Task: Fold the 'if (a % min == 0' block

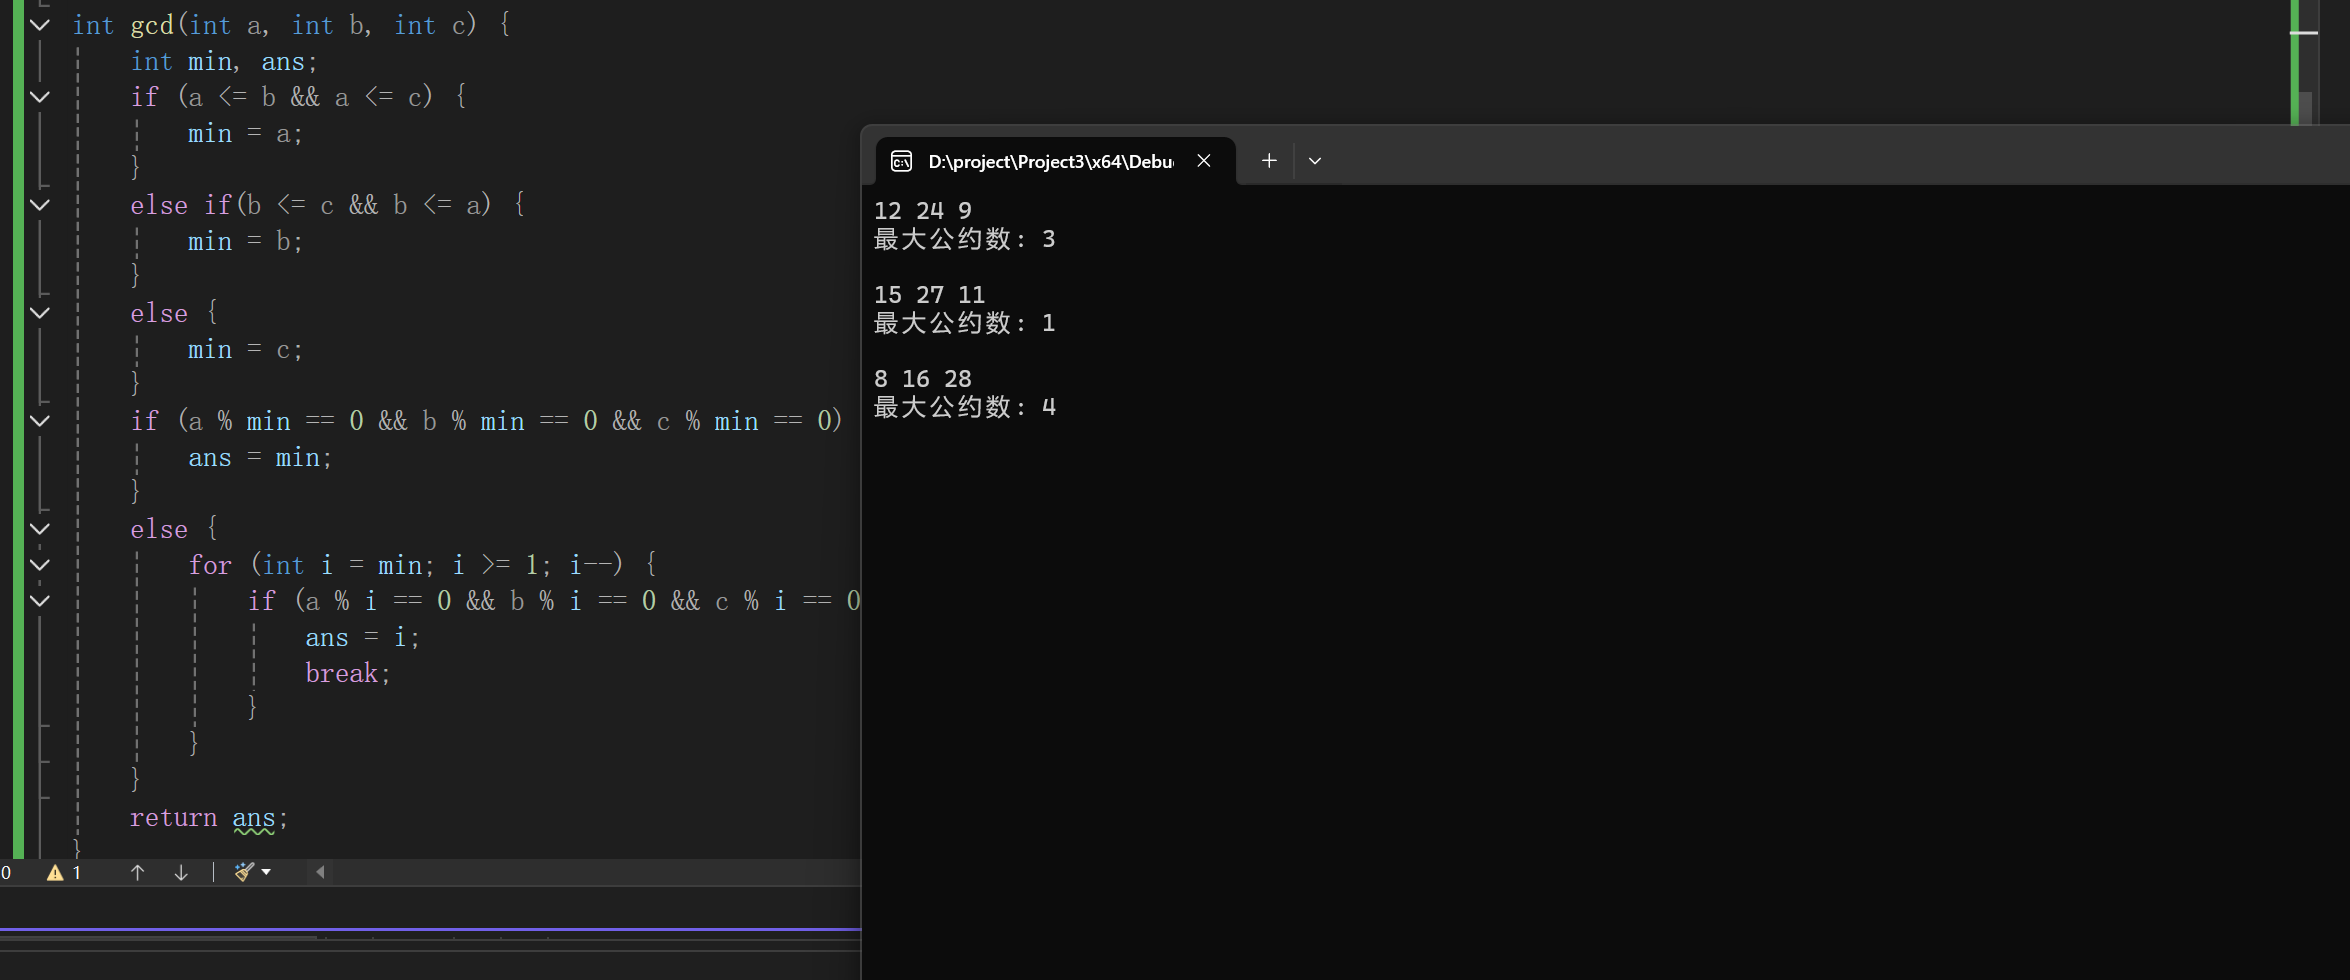Action: pos(40,421)
